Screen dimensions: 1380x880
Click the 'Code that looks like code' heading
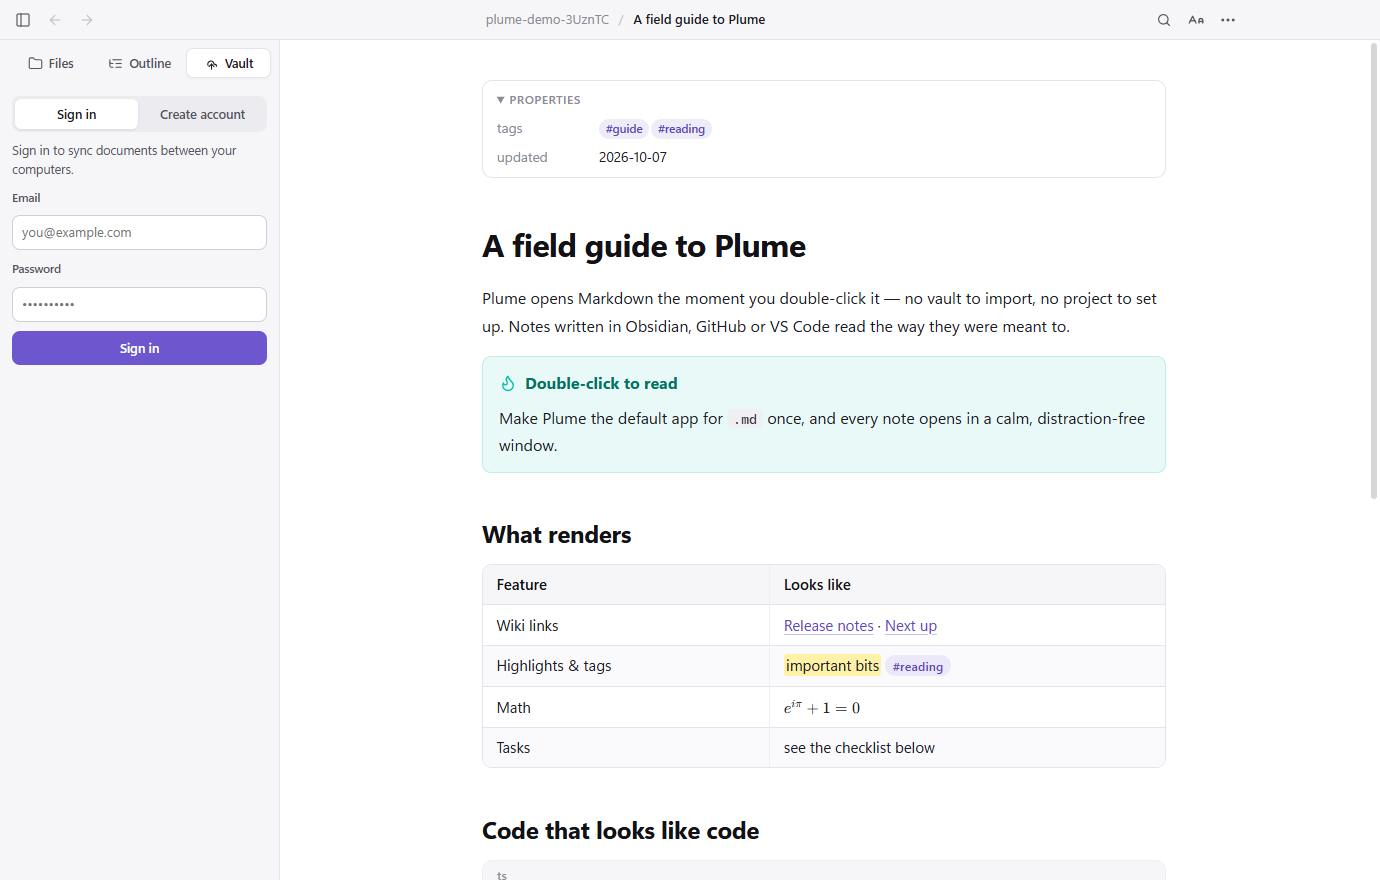[x=621, y=831]
